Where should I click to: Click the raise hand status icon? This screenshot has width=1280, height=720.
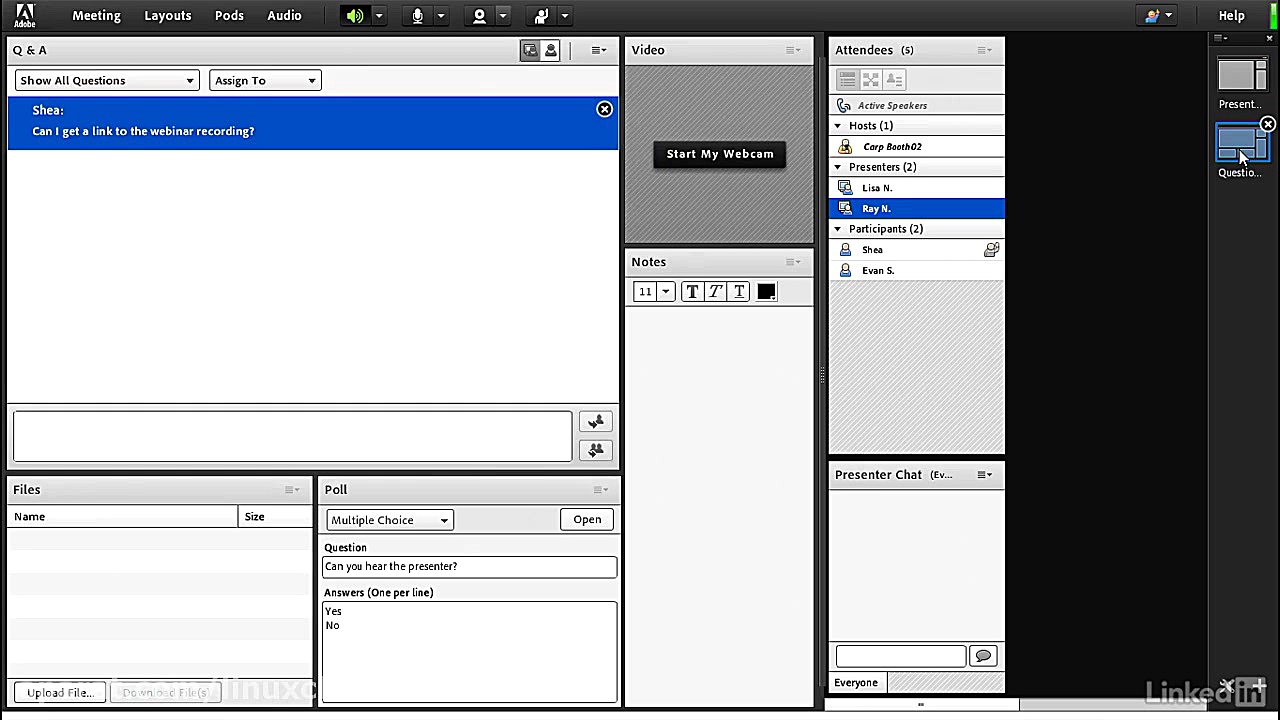[541, 16]
